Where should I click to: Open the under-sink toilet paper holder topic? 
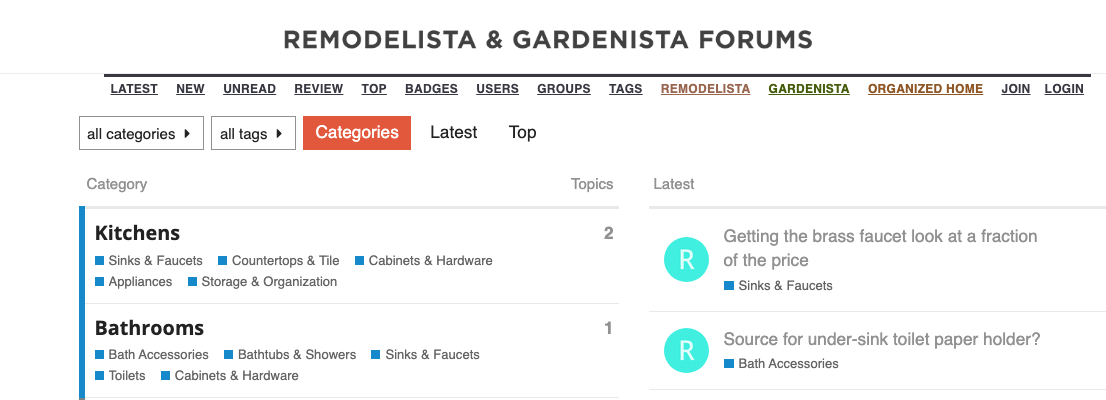[882, 339]
